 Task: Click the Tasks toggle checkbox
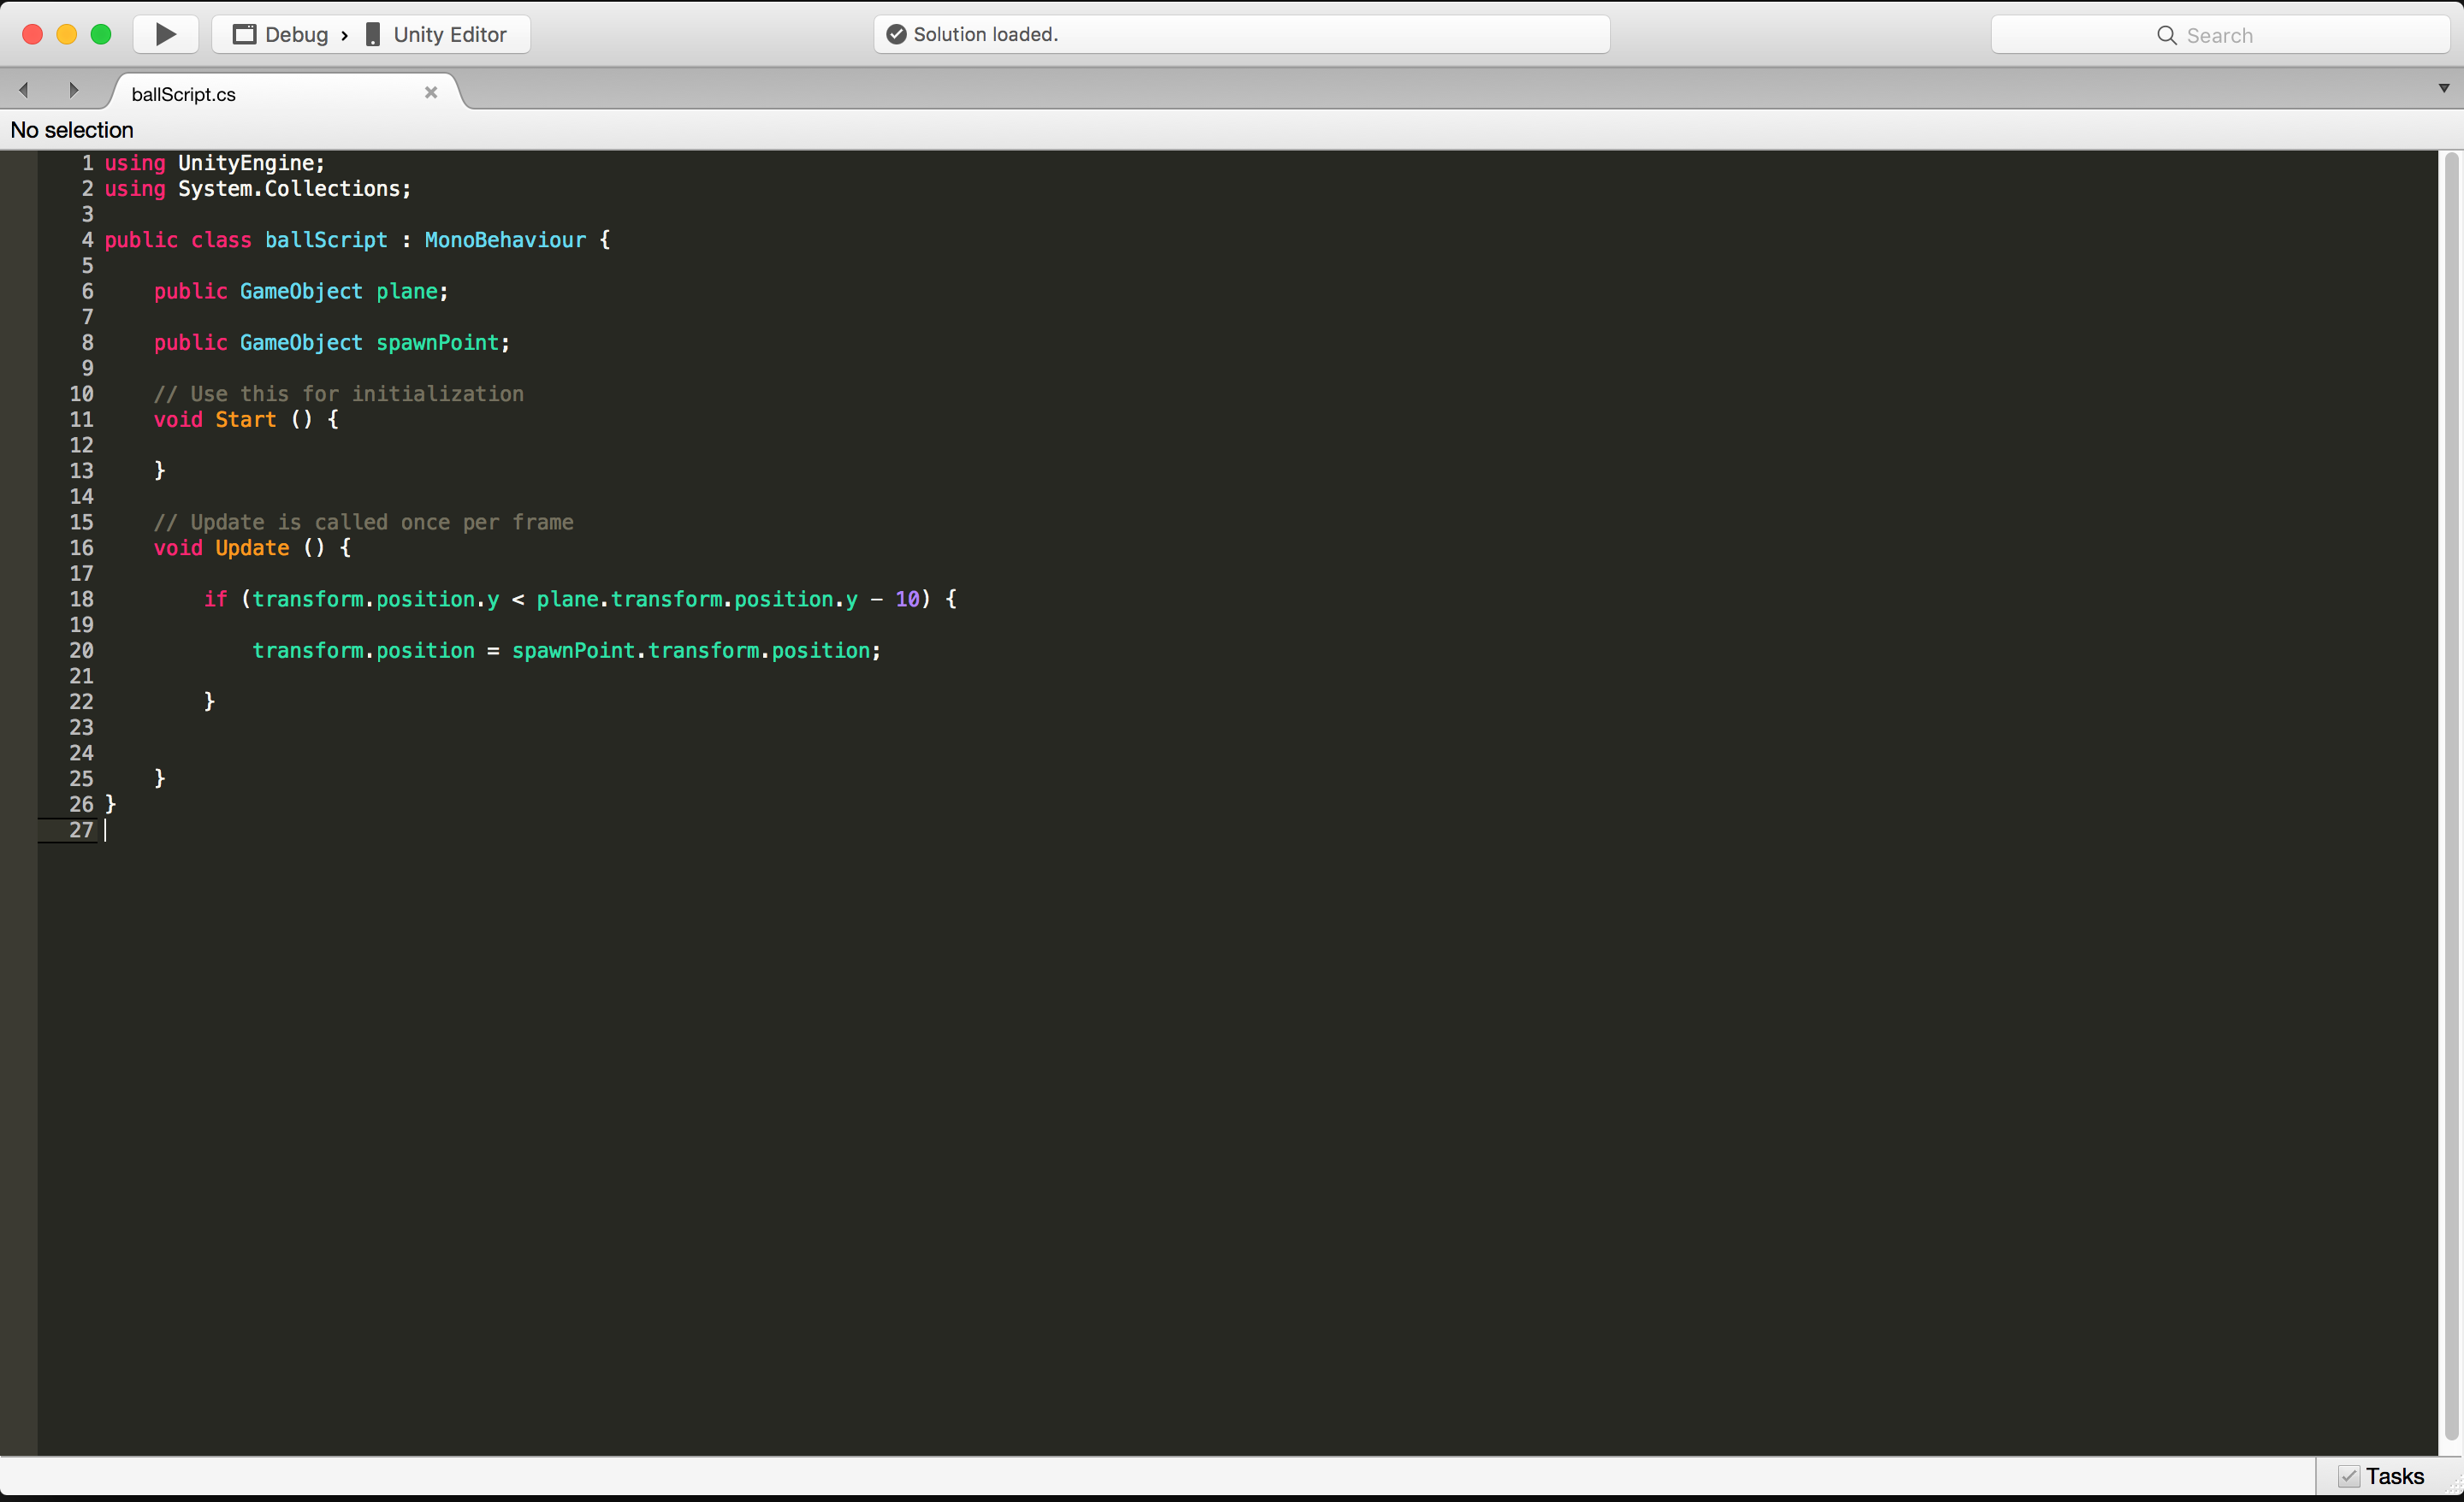(x=2349, y=1477)
